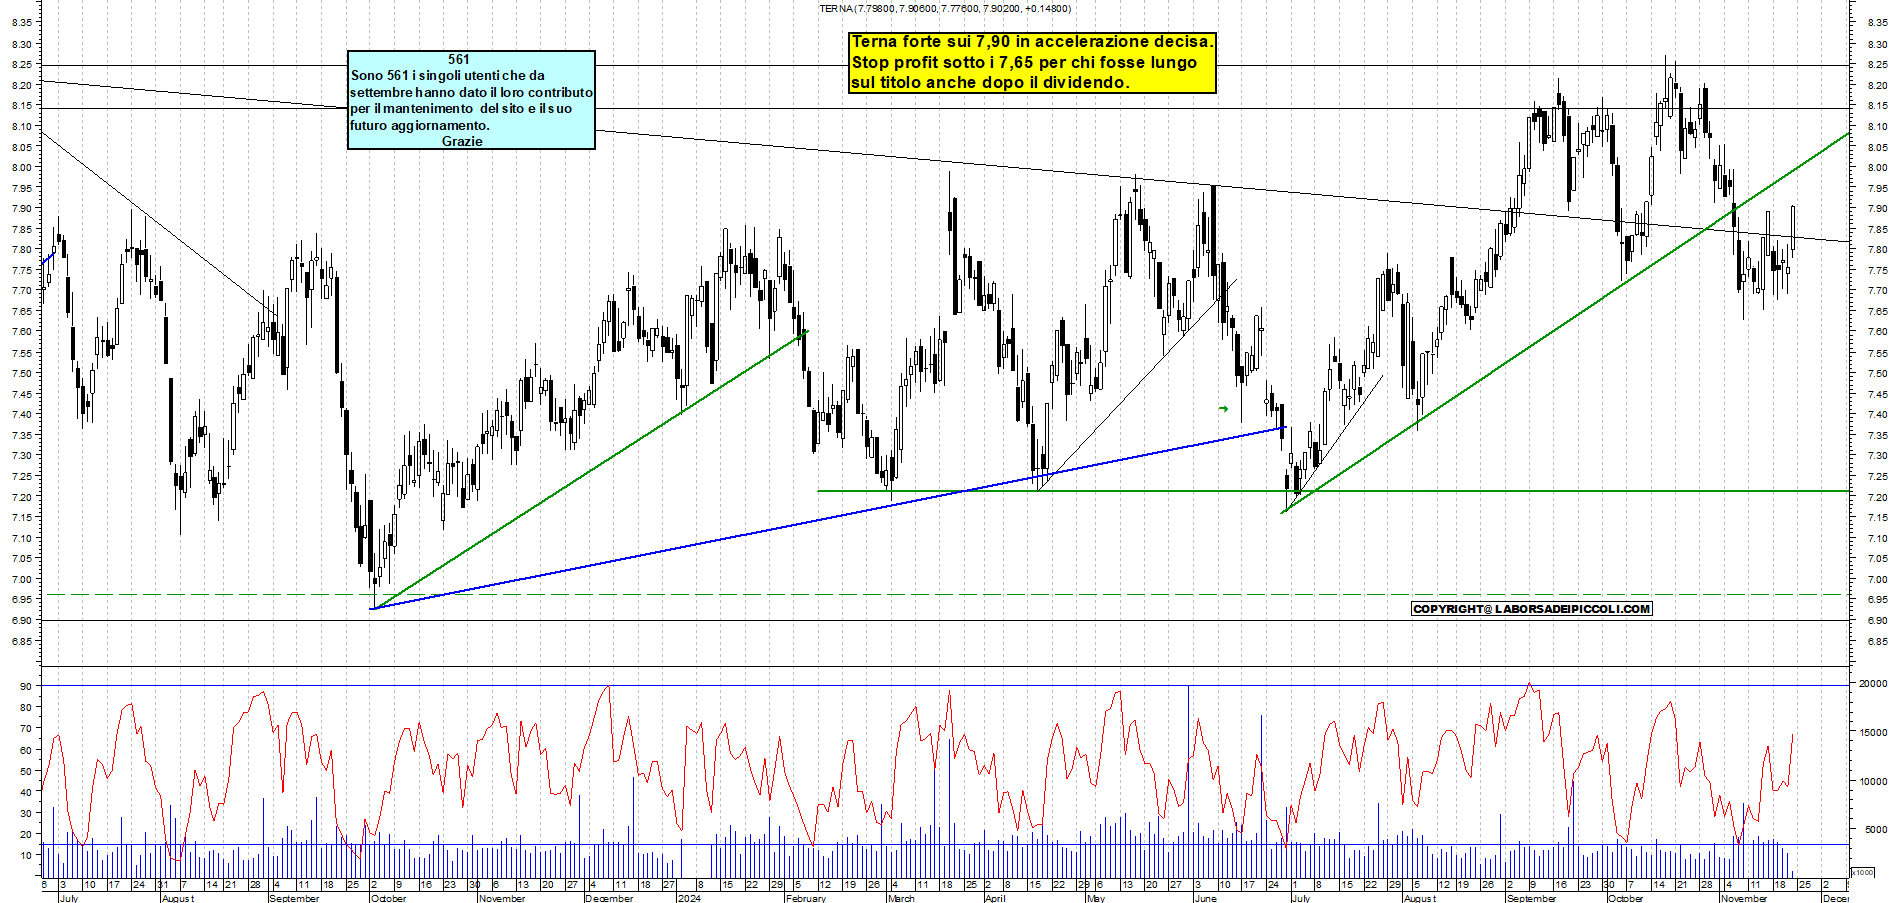Click the 'December' month label
Image resolution: width=1890 pixels, height=903 pixels.
point(609,898)
